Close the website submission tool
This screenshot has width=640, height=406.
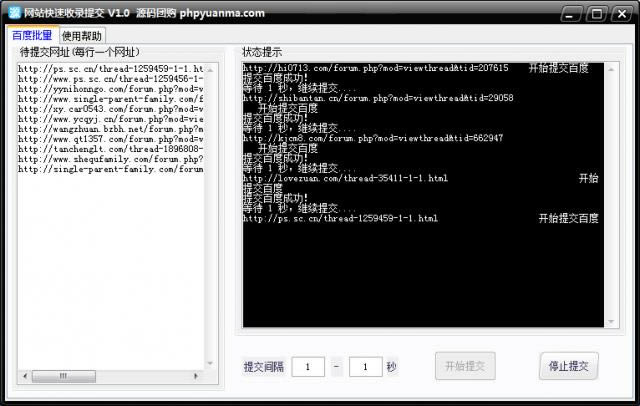click(622, 14)
